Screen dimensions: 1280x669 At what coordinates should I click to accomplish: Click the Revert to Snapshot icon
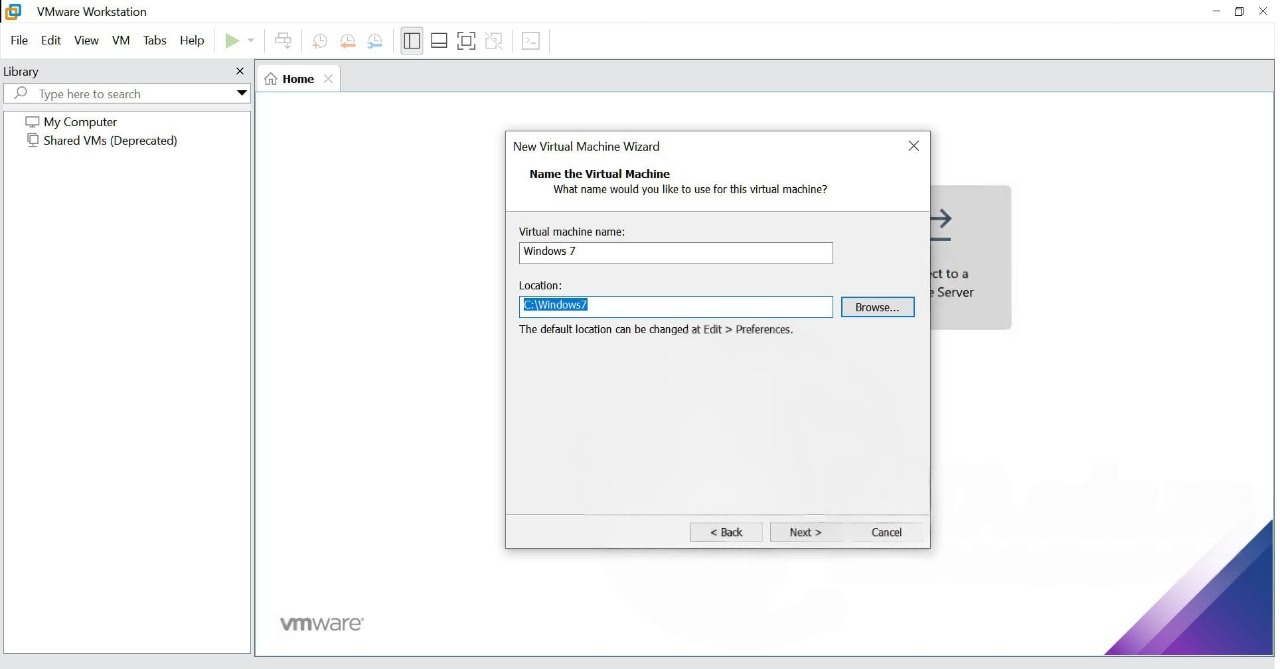347,41
